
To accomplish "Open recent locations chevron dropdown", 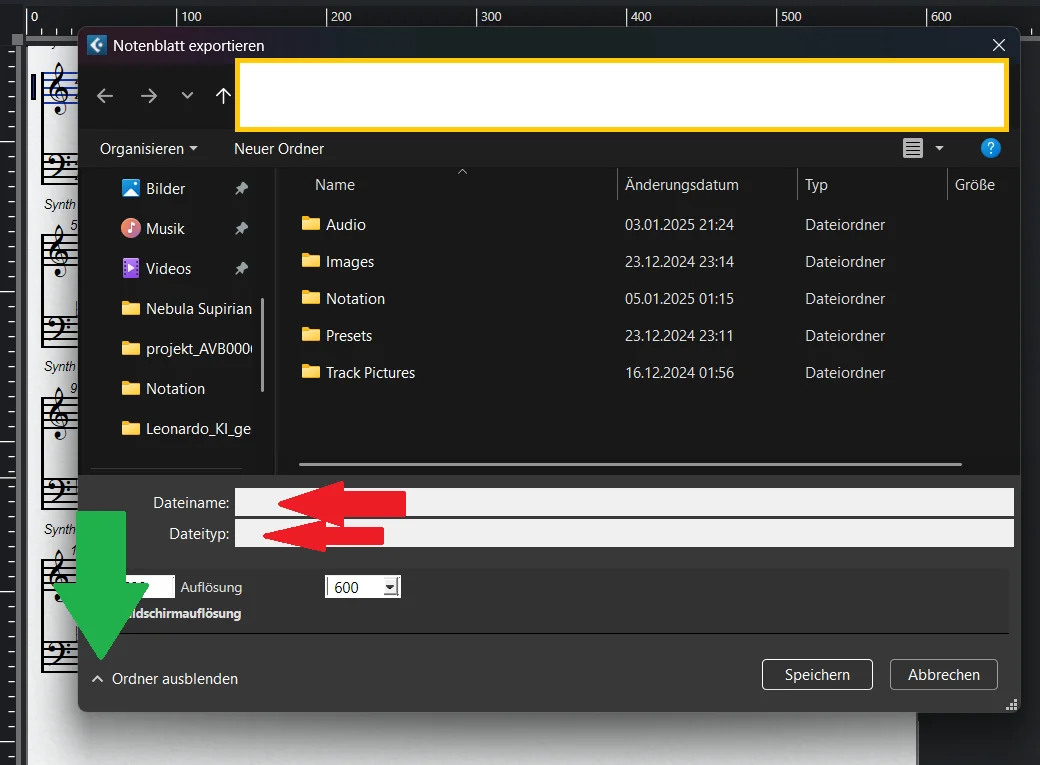I will click(188, 96).
